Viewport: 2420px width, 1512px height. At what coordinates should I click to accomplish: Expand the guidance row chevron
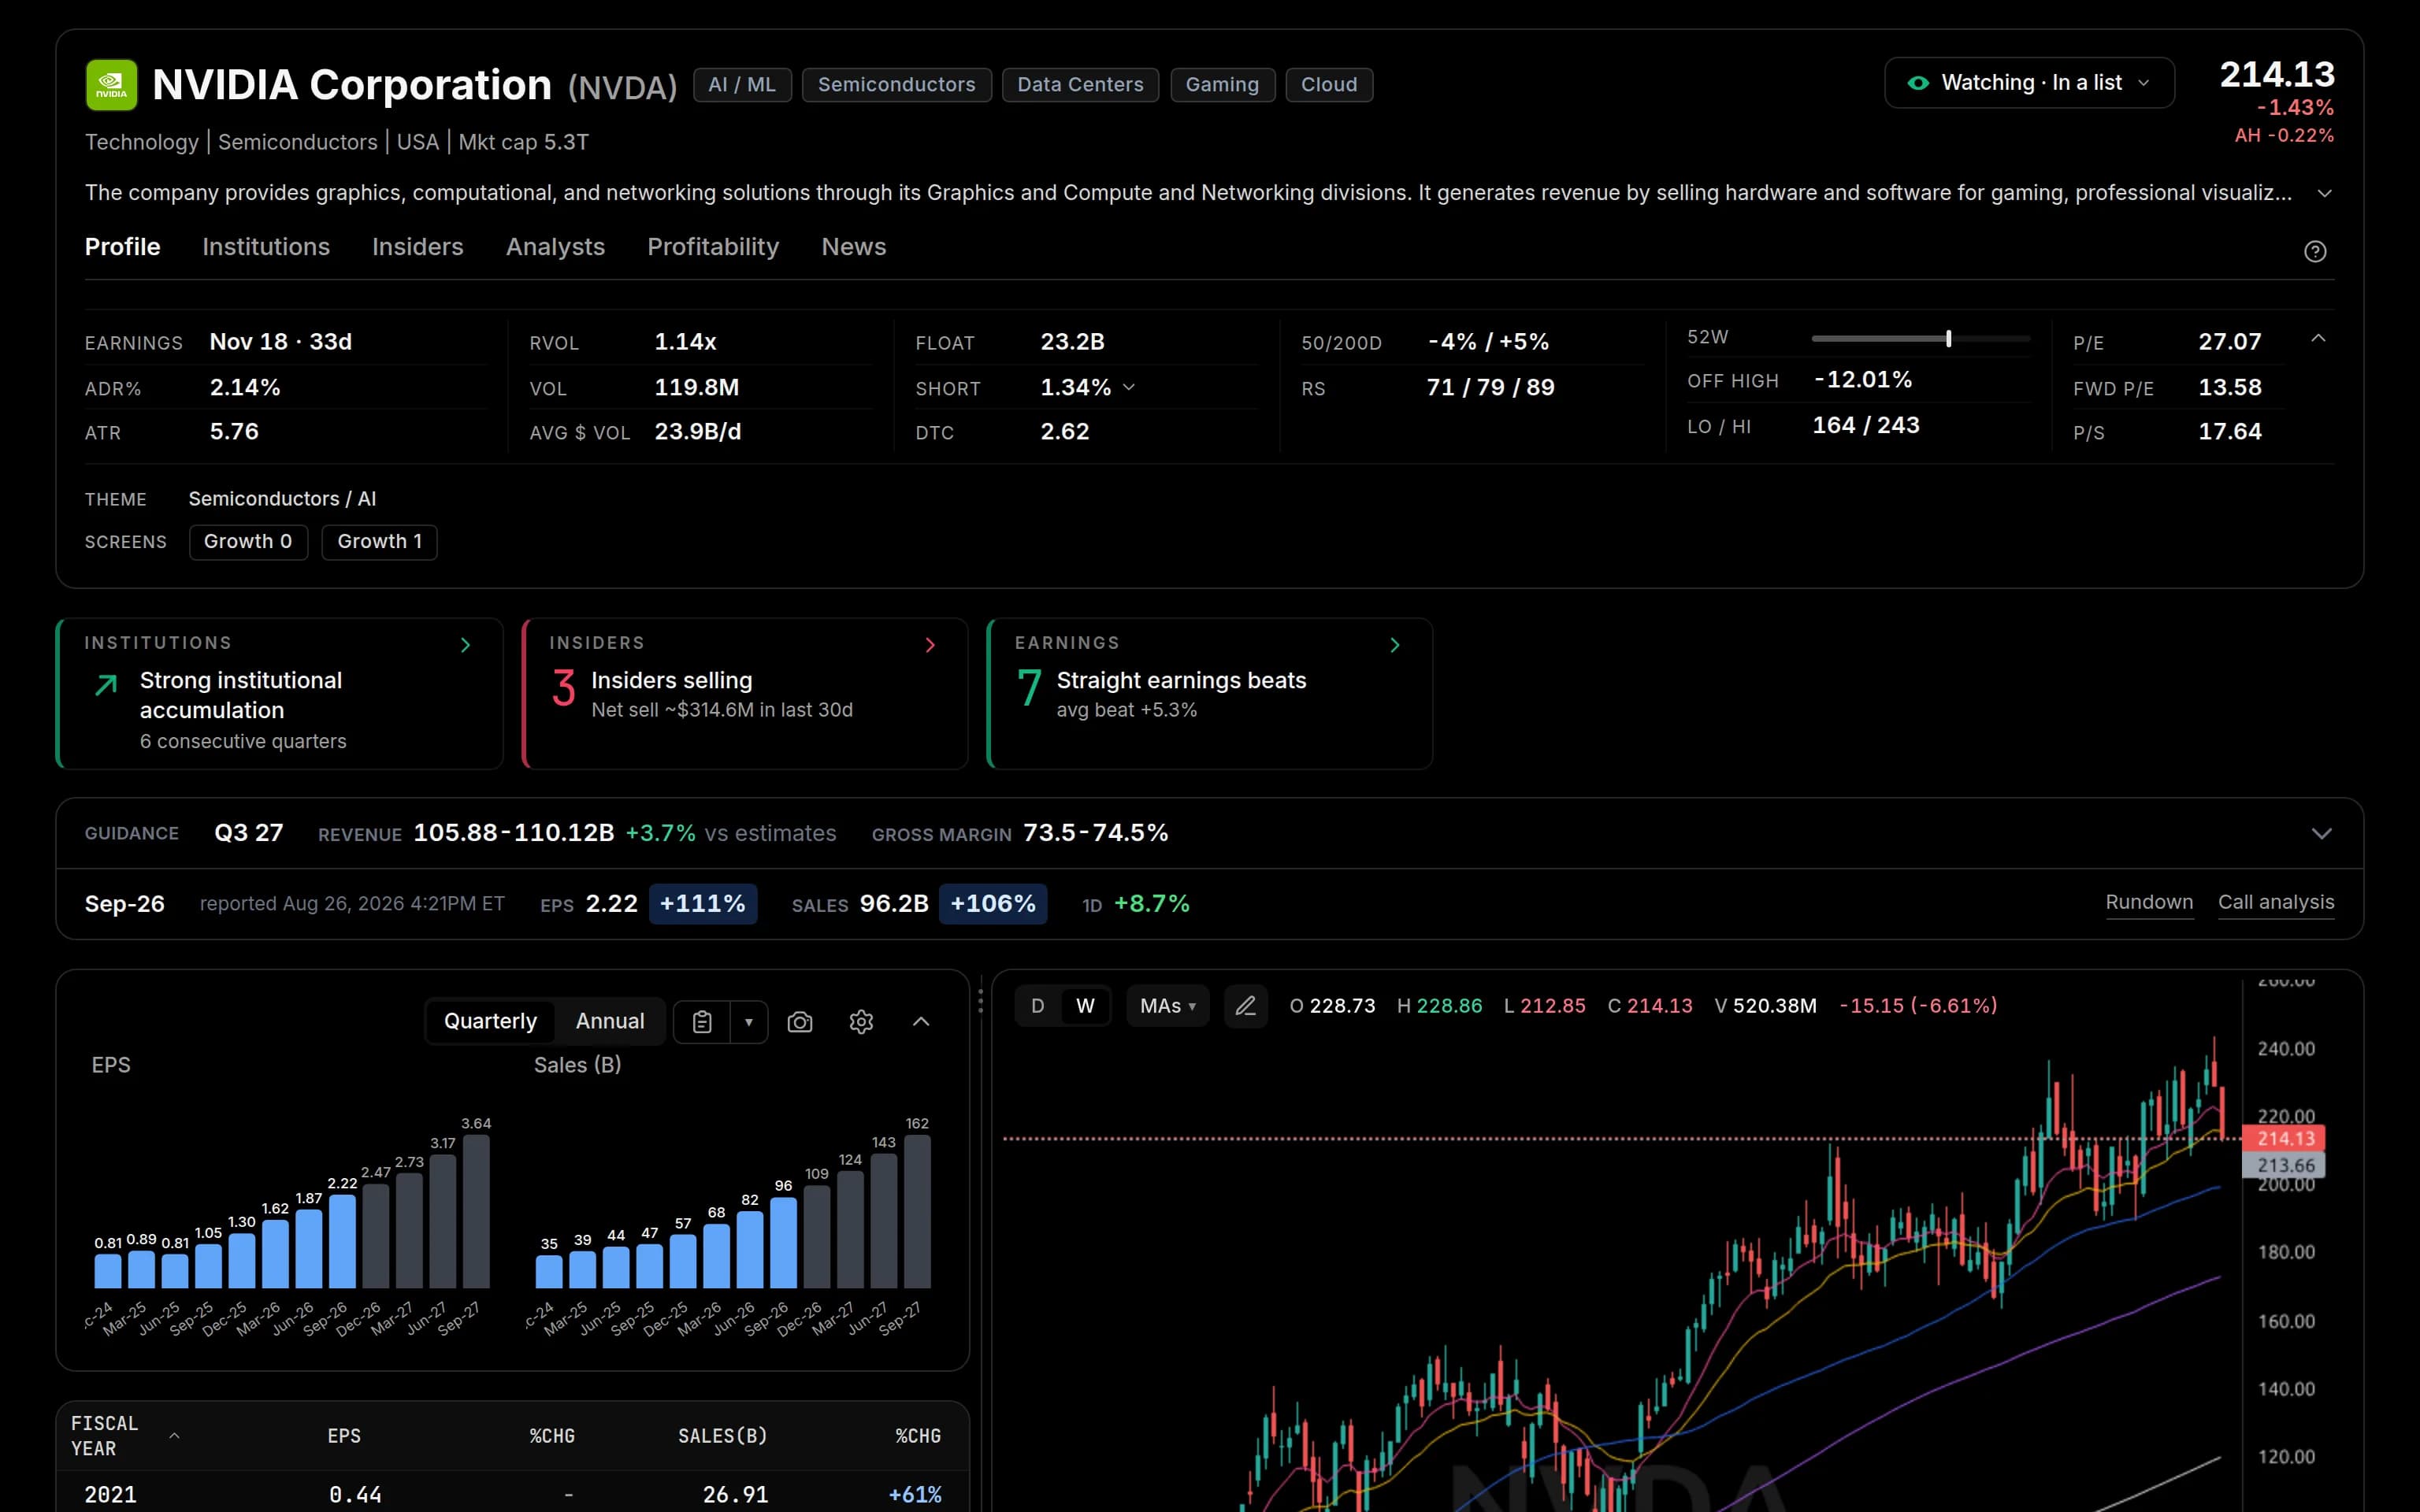(x=2321, y=833)
